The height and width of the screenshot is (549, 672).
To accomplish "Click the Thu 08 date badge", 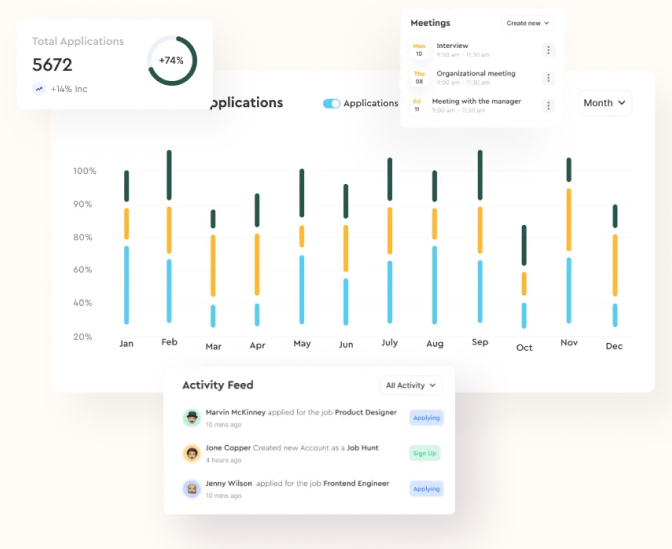I will 419,78.
